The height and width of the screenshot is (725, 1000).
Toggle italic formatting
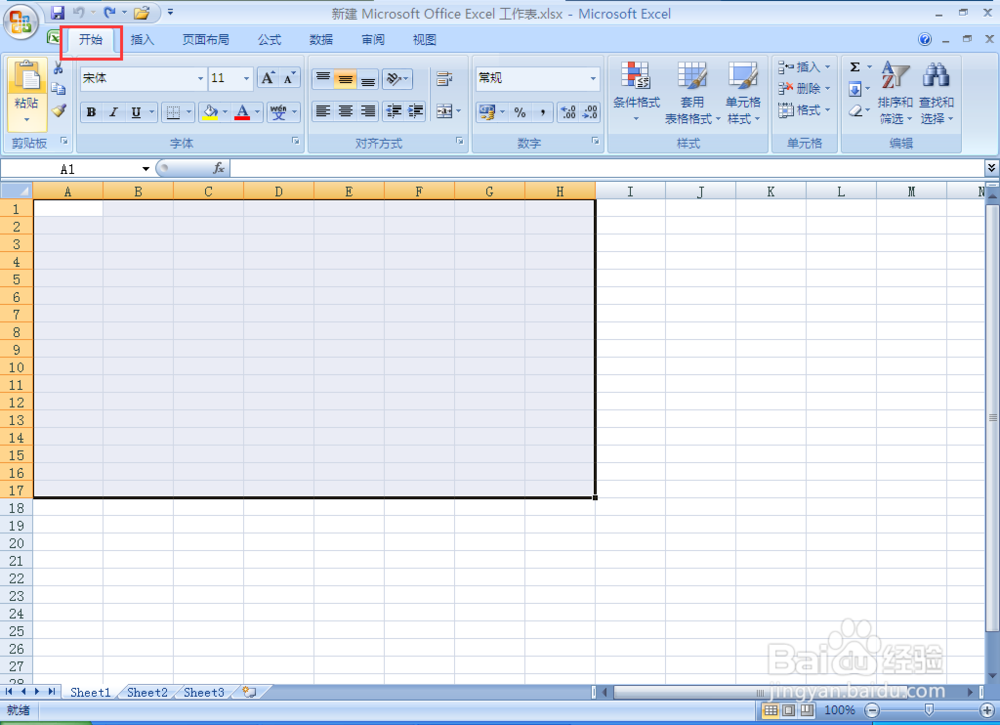point(114,112)
